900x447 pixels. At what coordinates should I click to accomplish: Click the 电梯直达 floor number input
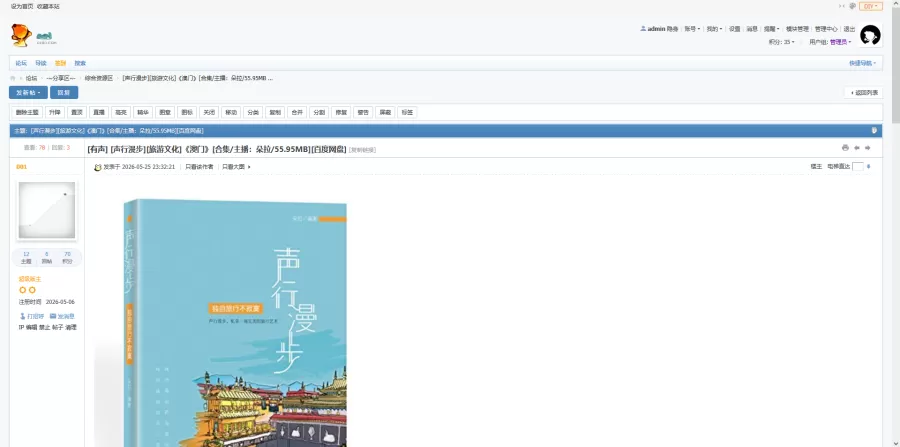pyautogui.click(x=858, y=166)
